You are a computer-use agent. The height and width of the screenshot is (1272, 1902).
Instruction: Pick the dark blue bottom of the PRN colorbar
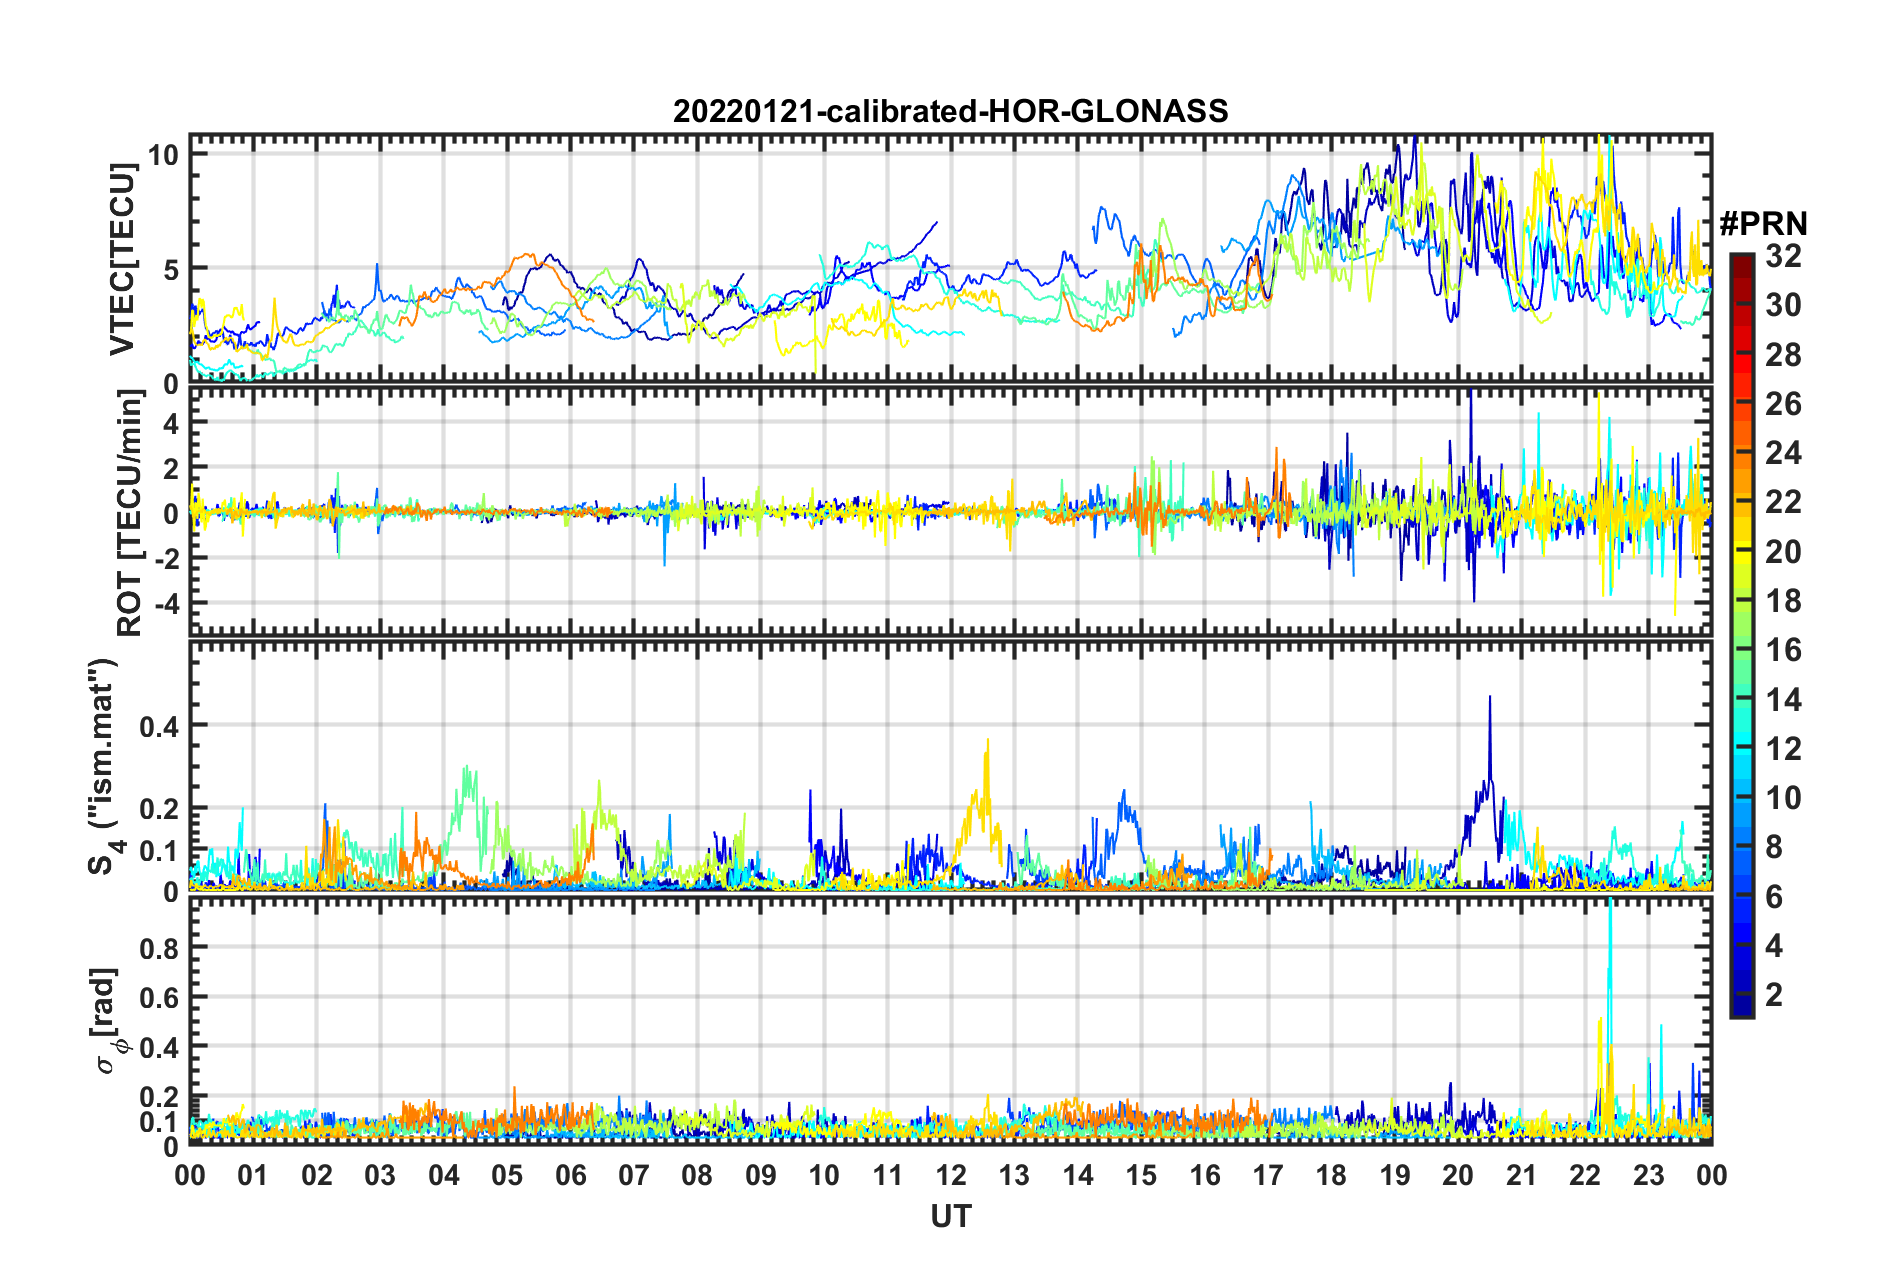(1741, 1006)
